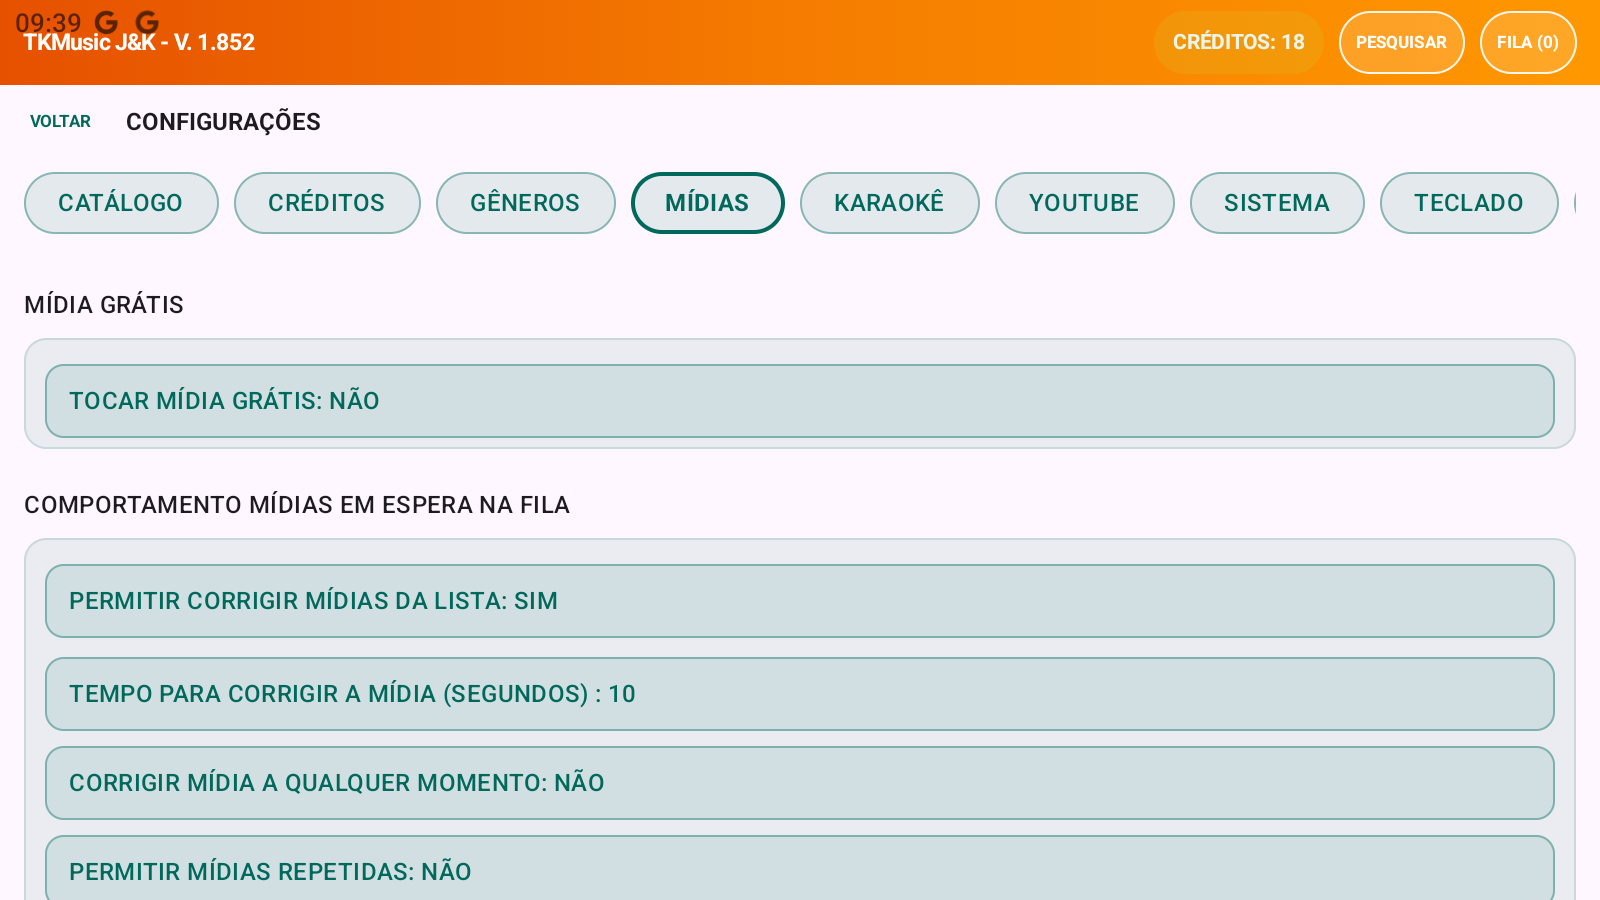Viewport: 1600px width, 900px height.
Task: Go back with the VOLTAR button
Action: click(x=60, y=121)
